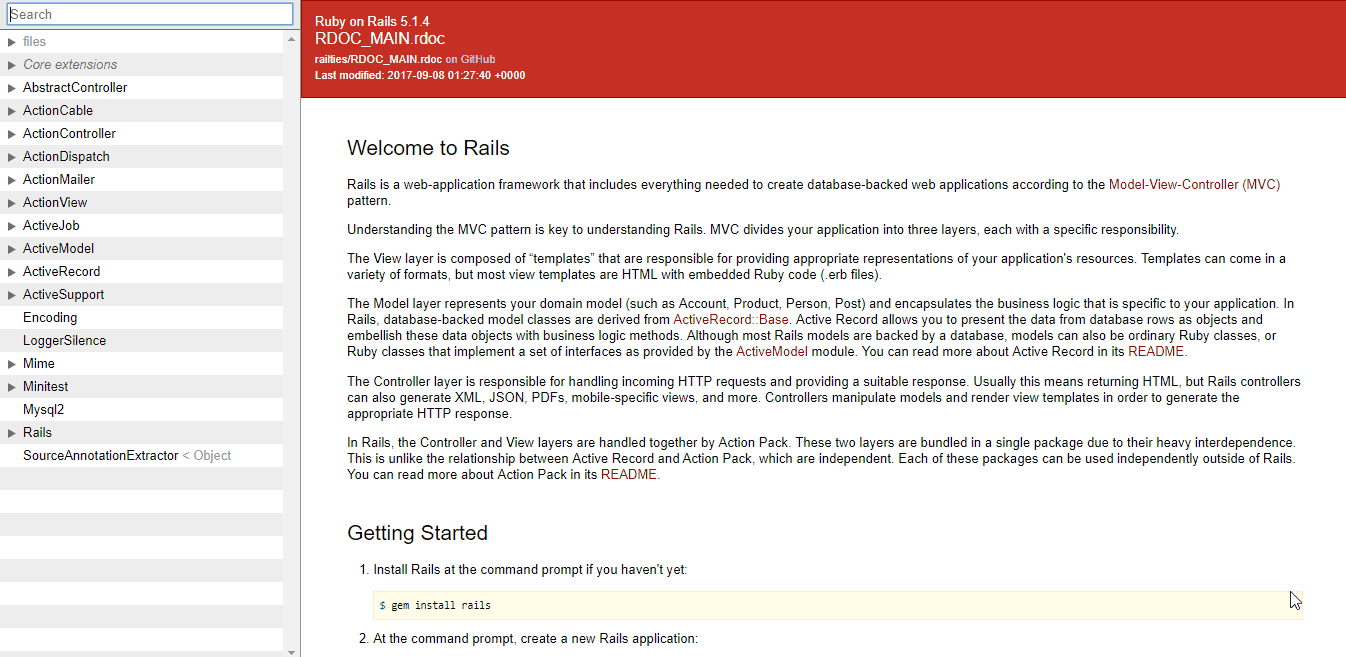Click the 'Welcome to Rails' heading
The image size is (1346, 657).
click(428, 149)
